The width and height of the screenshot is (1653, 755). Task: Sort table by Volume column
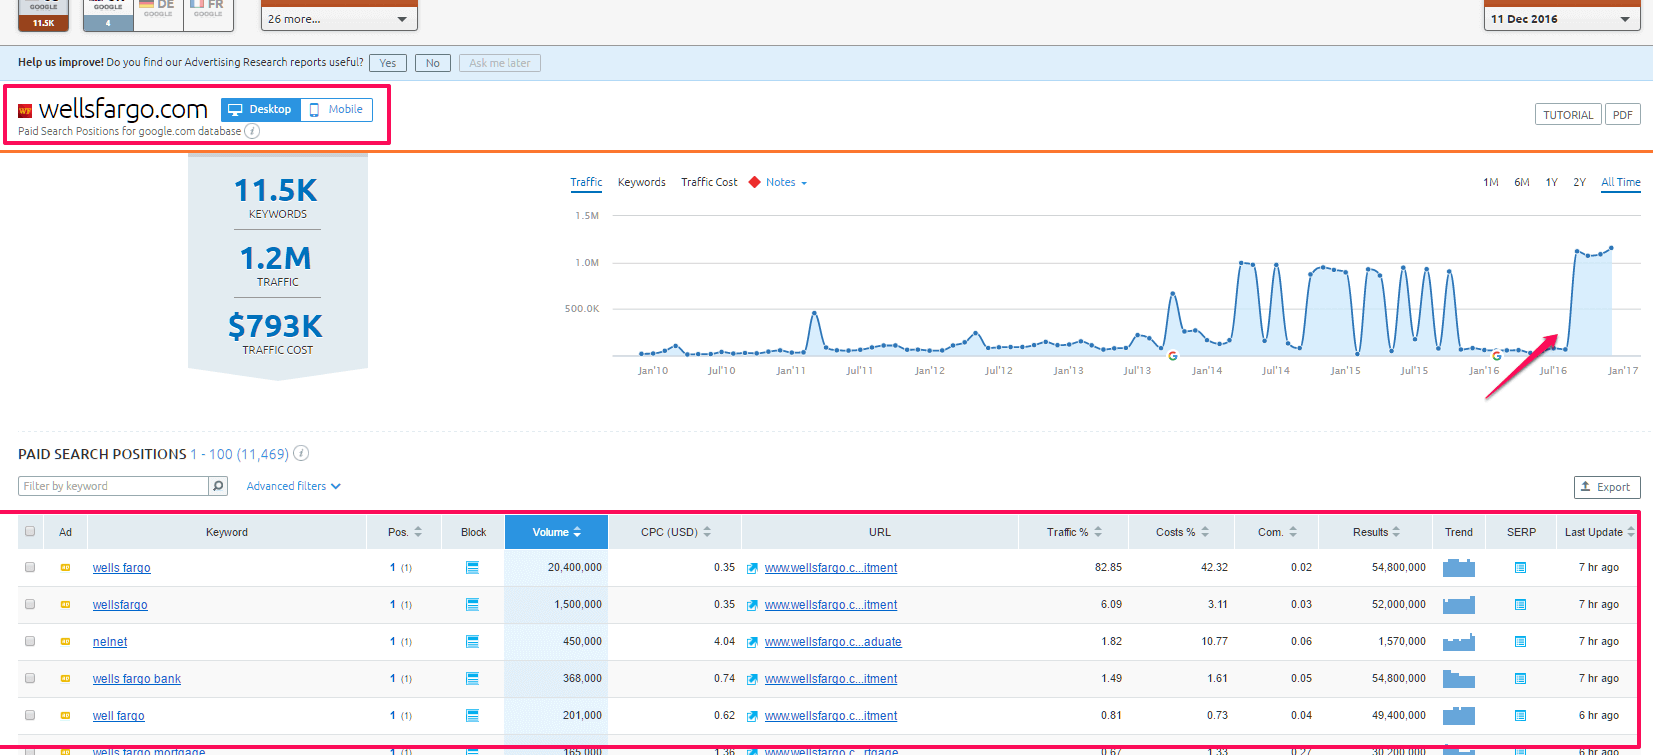point(556,532)
